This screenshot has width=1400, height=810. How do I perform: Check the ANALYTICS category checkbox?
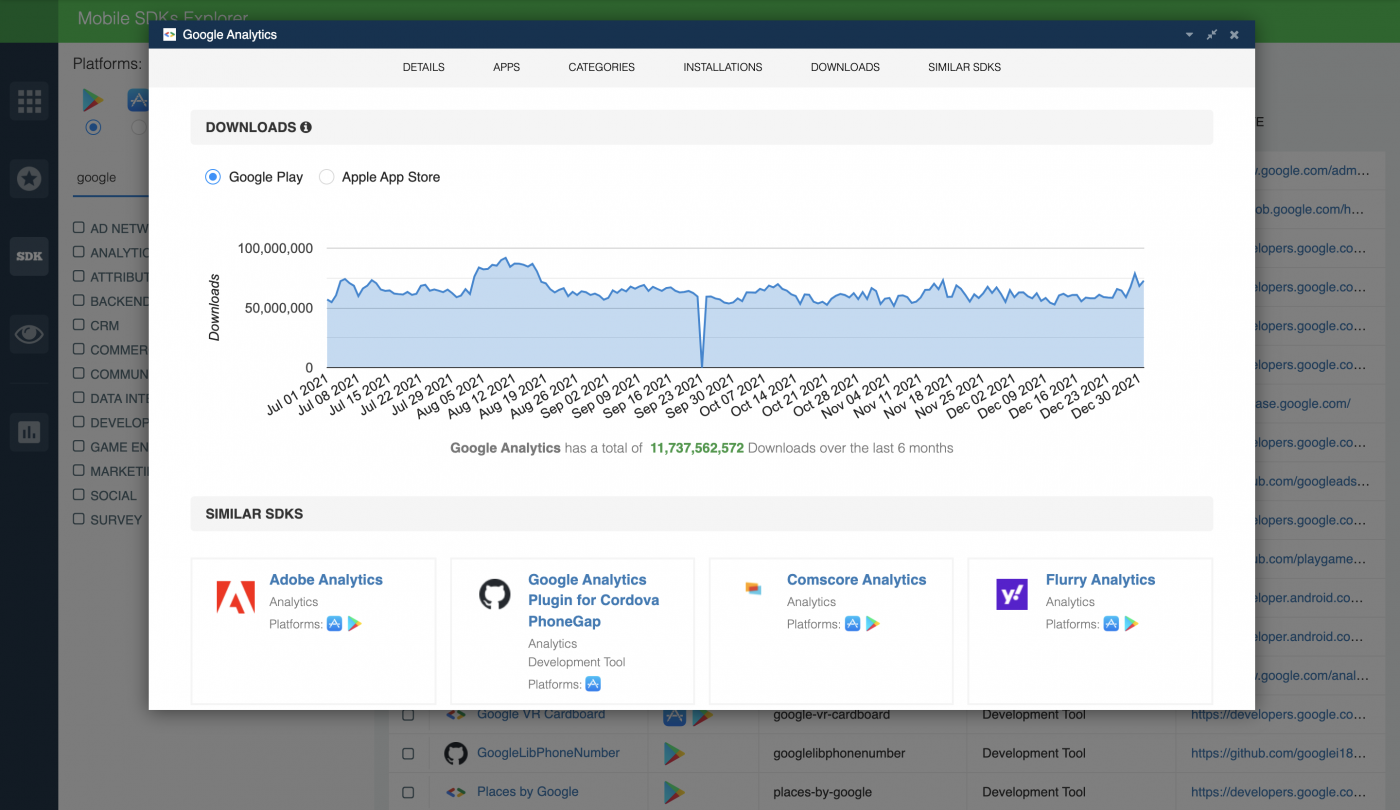pyautogui.click(x=79, y=252)
